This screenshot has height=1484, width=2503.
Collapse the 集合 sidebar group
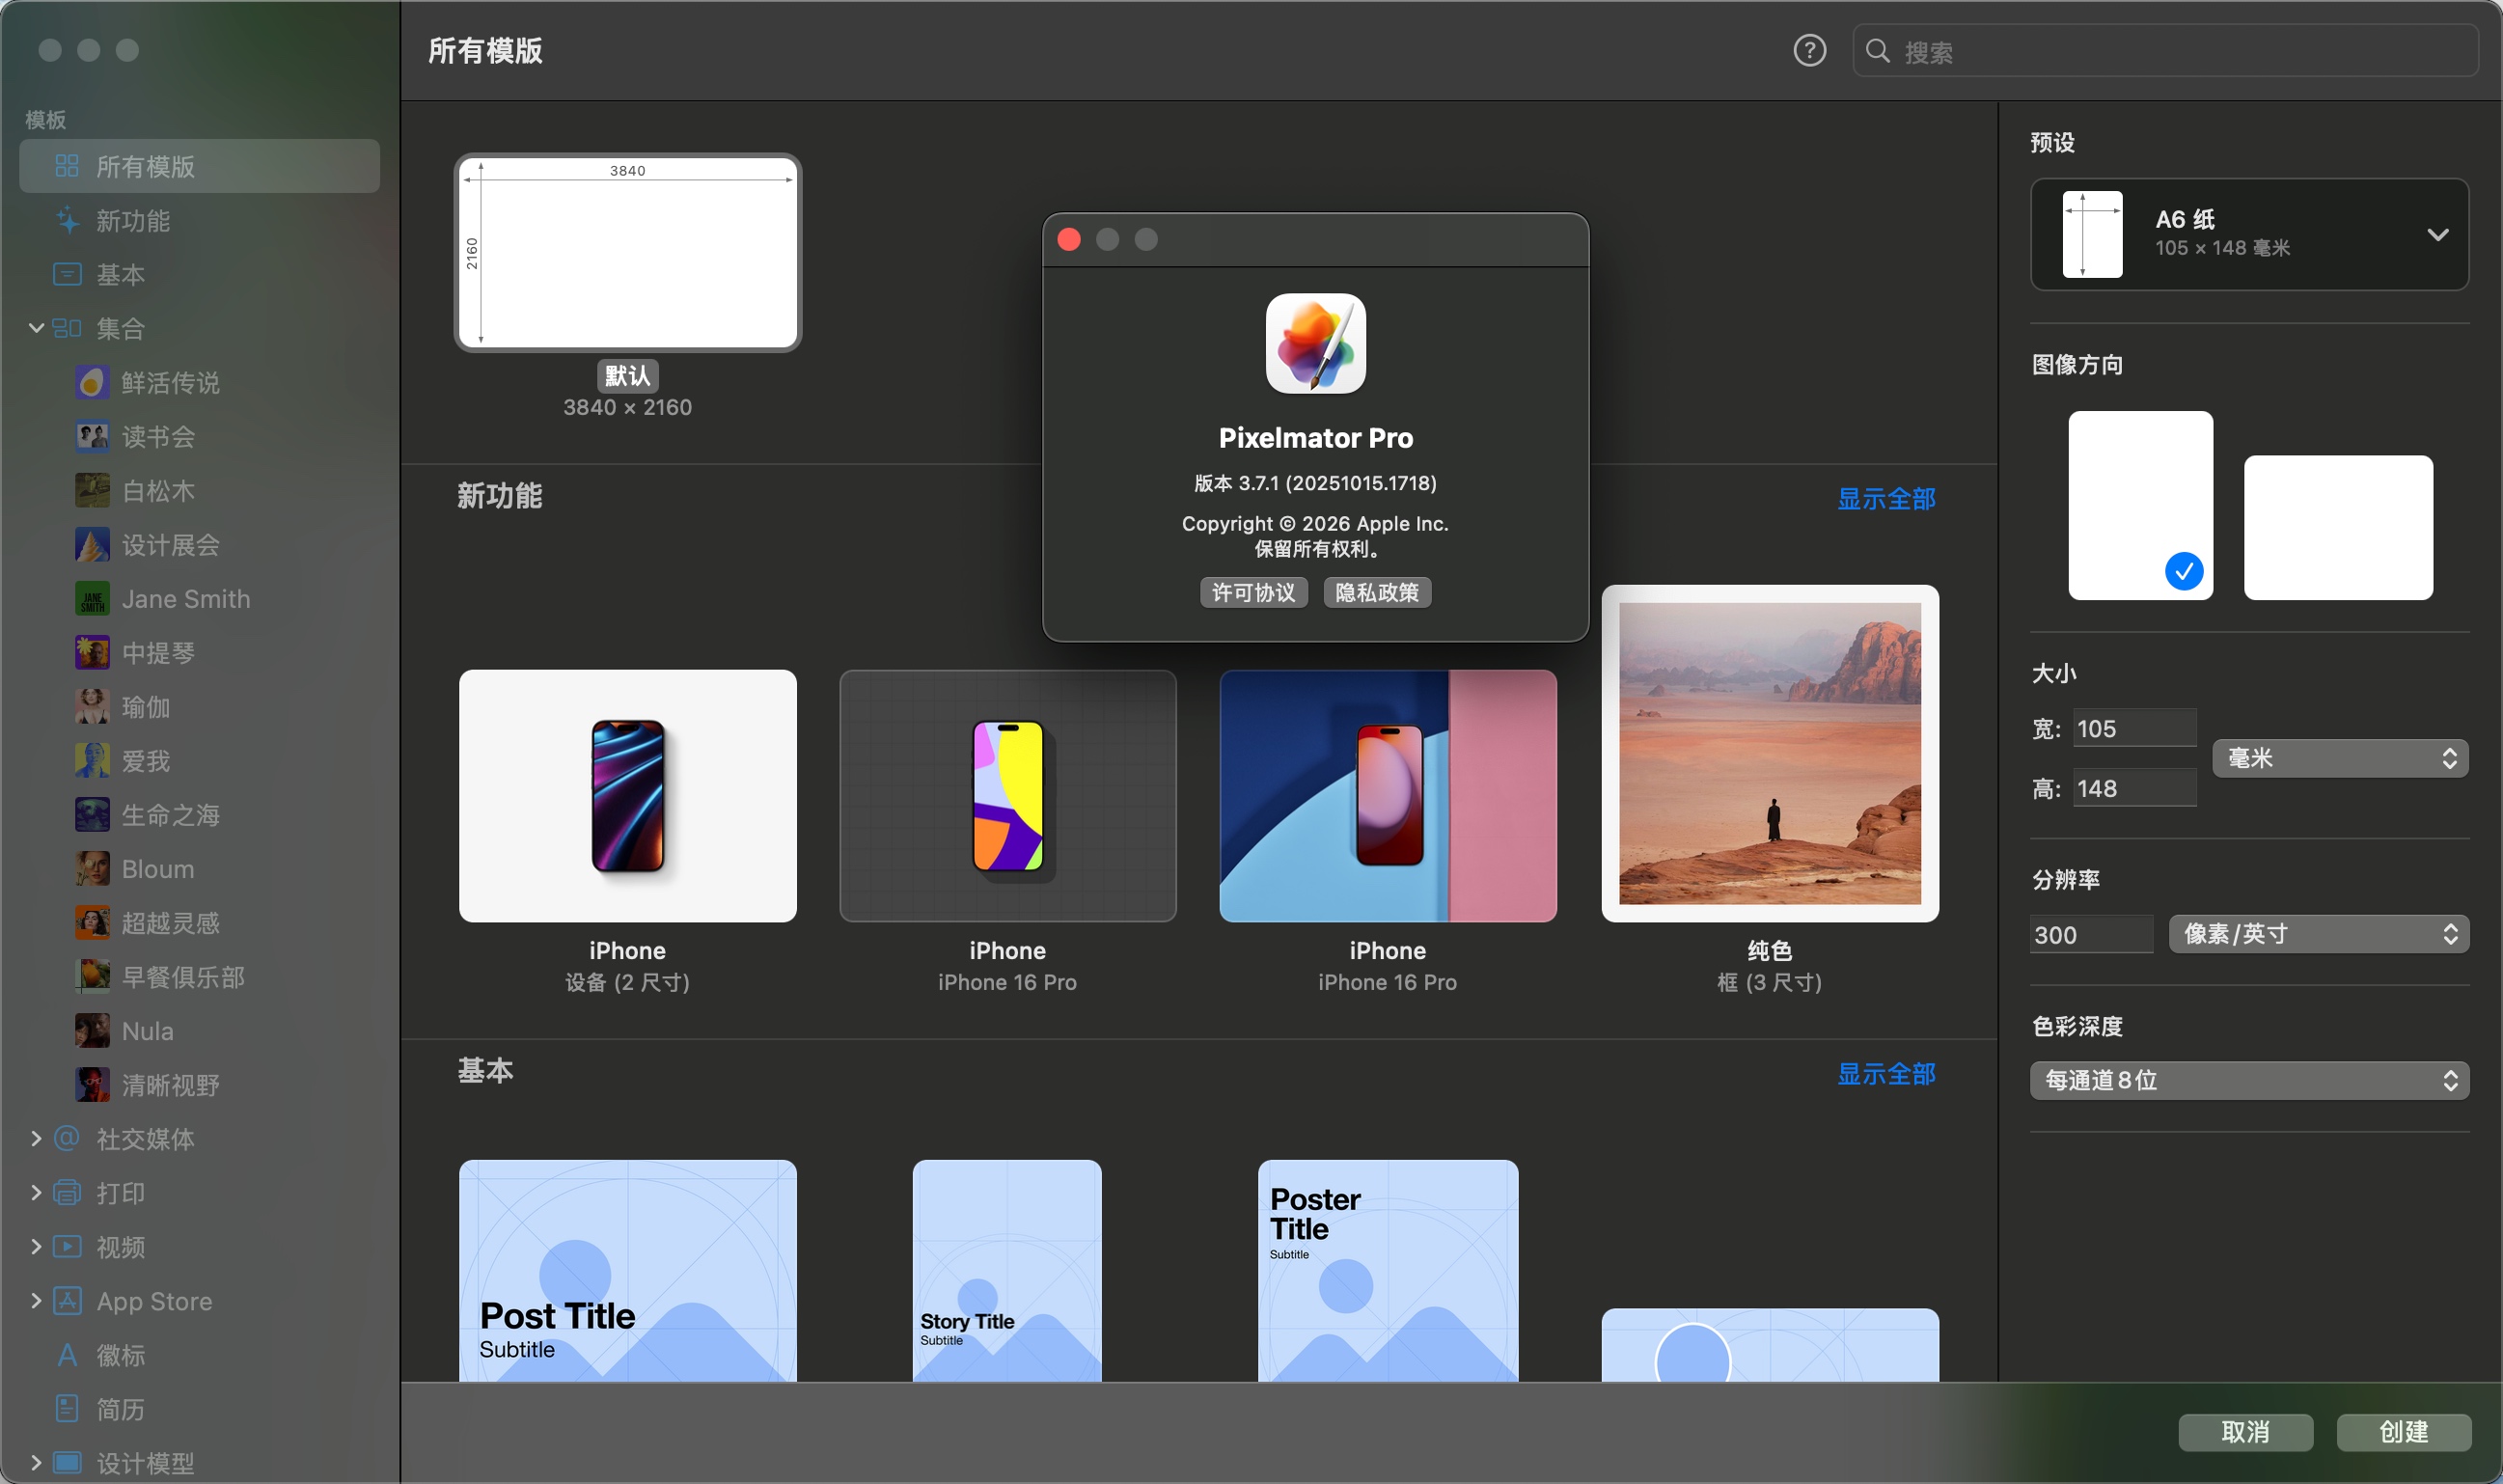tap(36, 328)
